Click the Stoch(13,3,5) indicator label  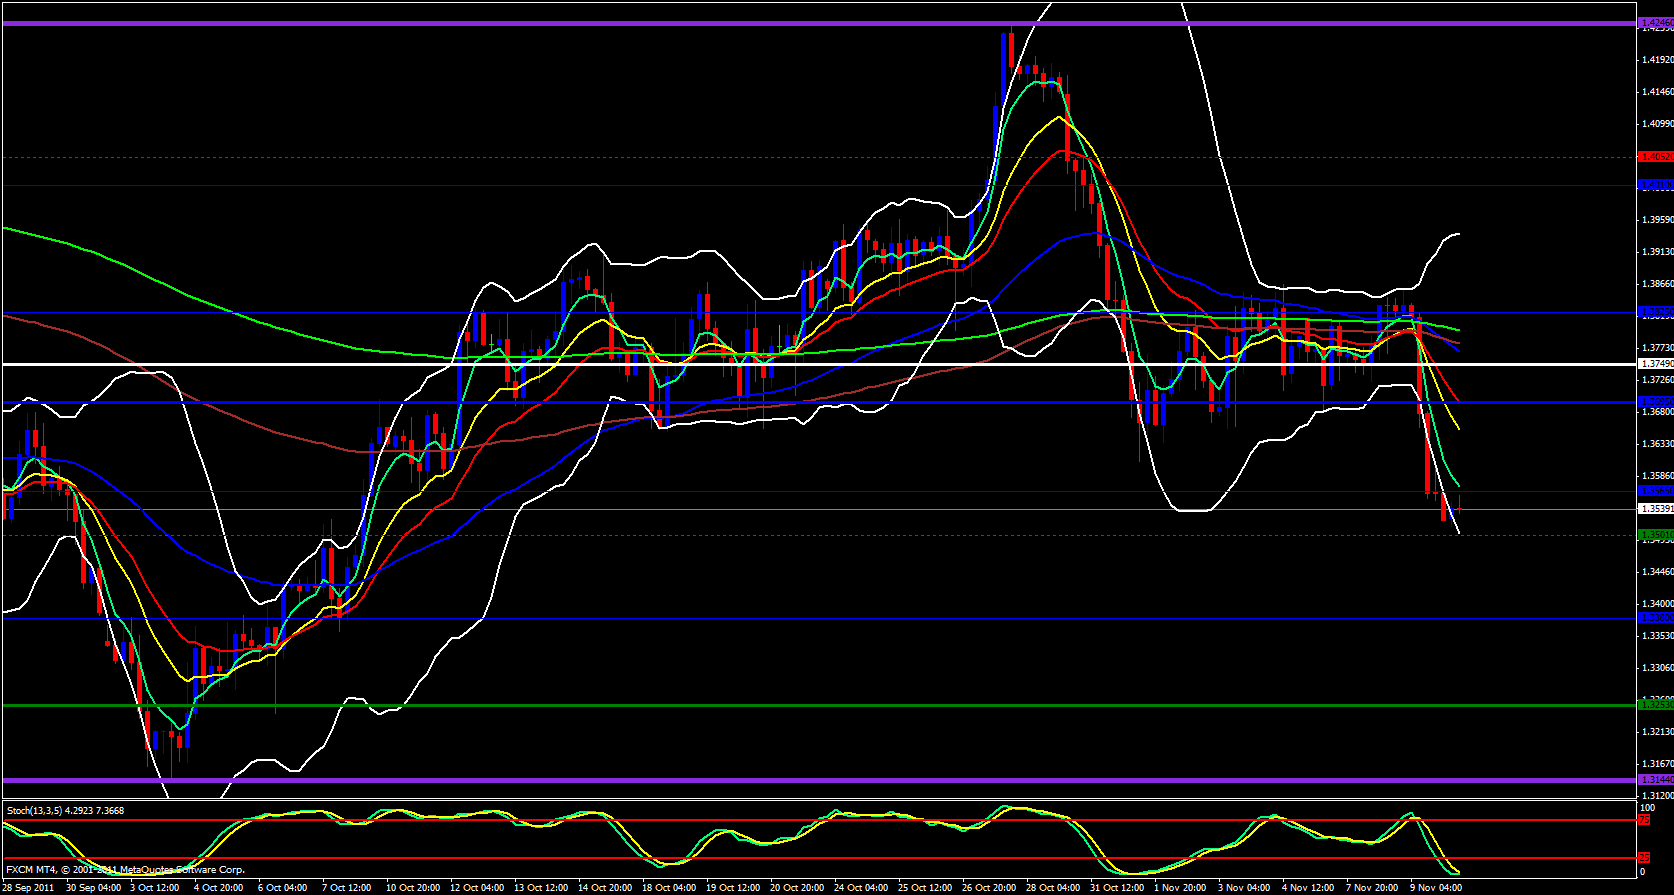pos(66,811)
